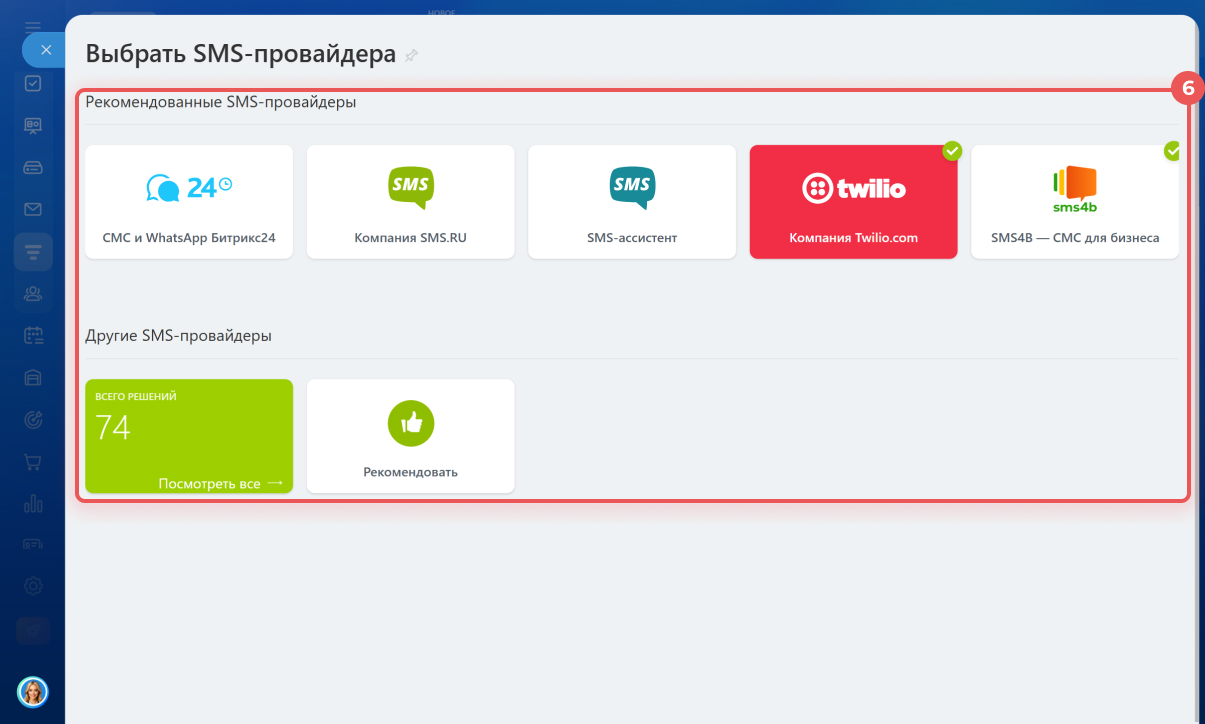
Task: Open the contacts people icon in sidebar
Action: click(x=33, y=294)
